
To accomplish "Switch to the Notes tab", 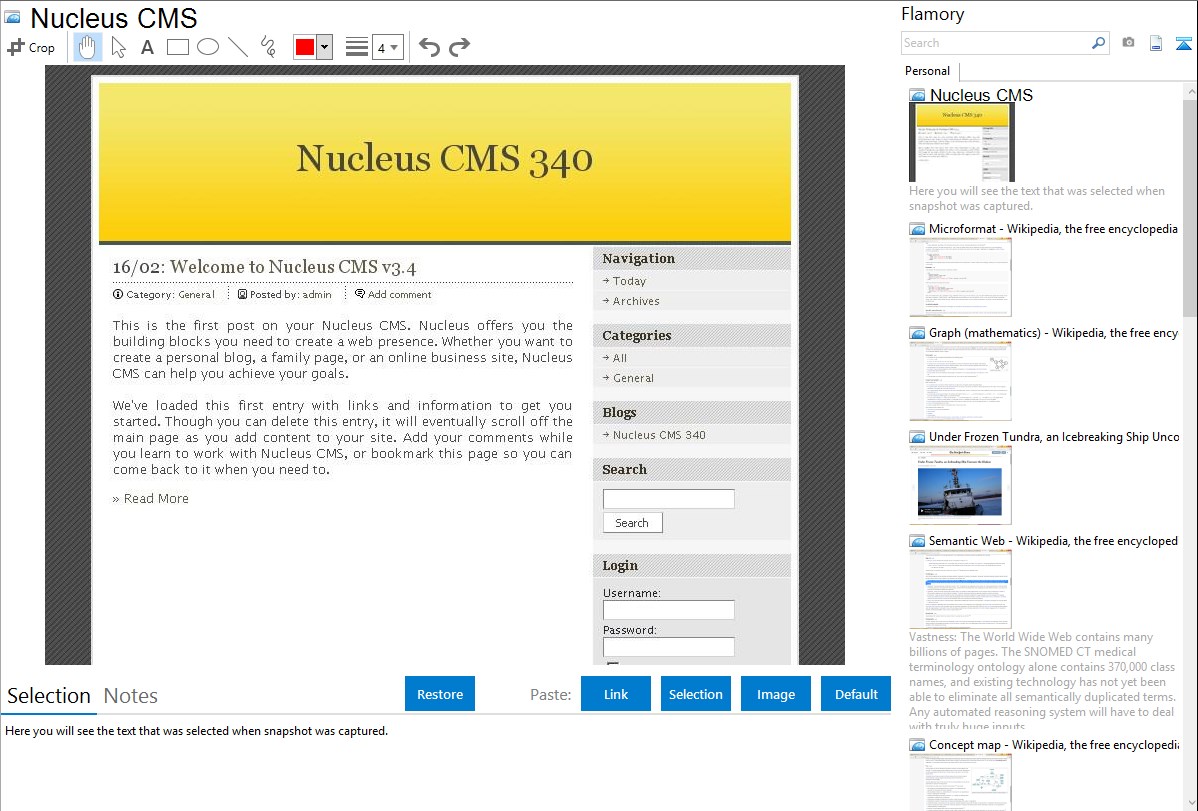I will [x=130, y=696].
